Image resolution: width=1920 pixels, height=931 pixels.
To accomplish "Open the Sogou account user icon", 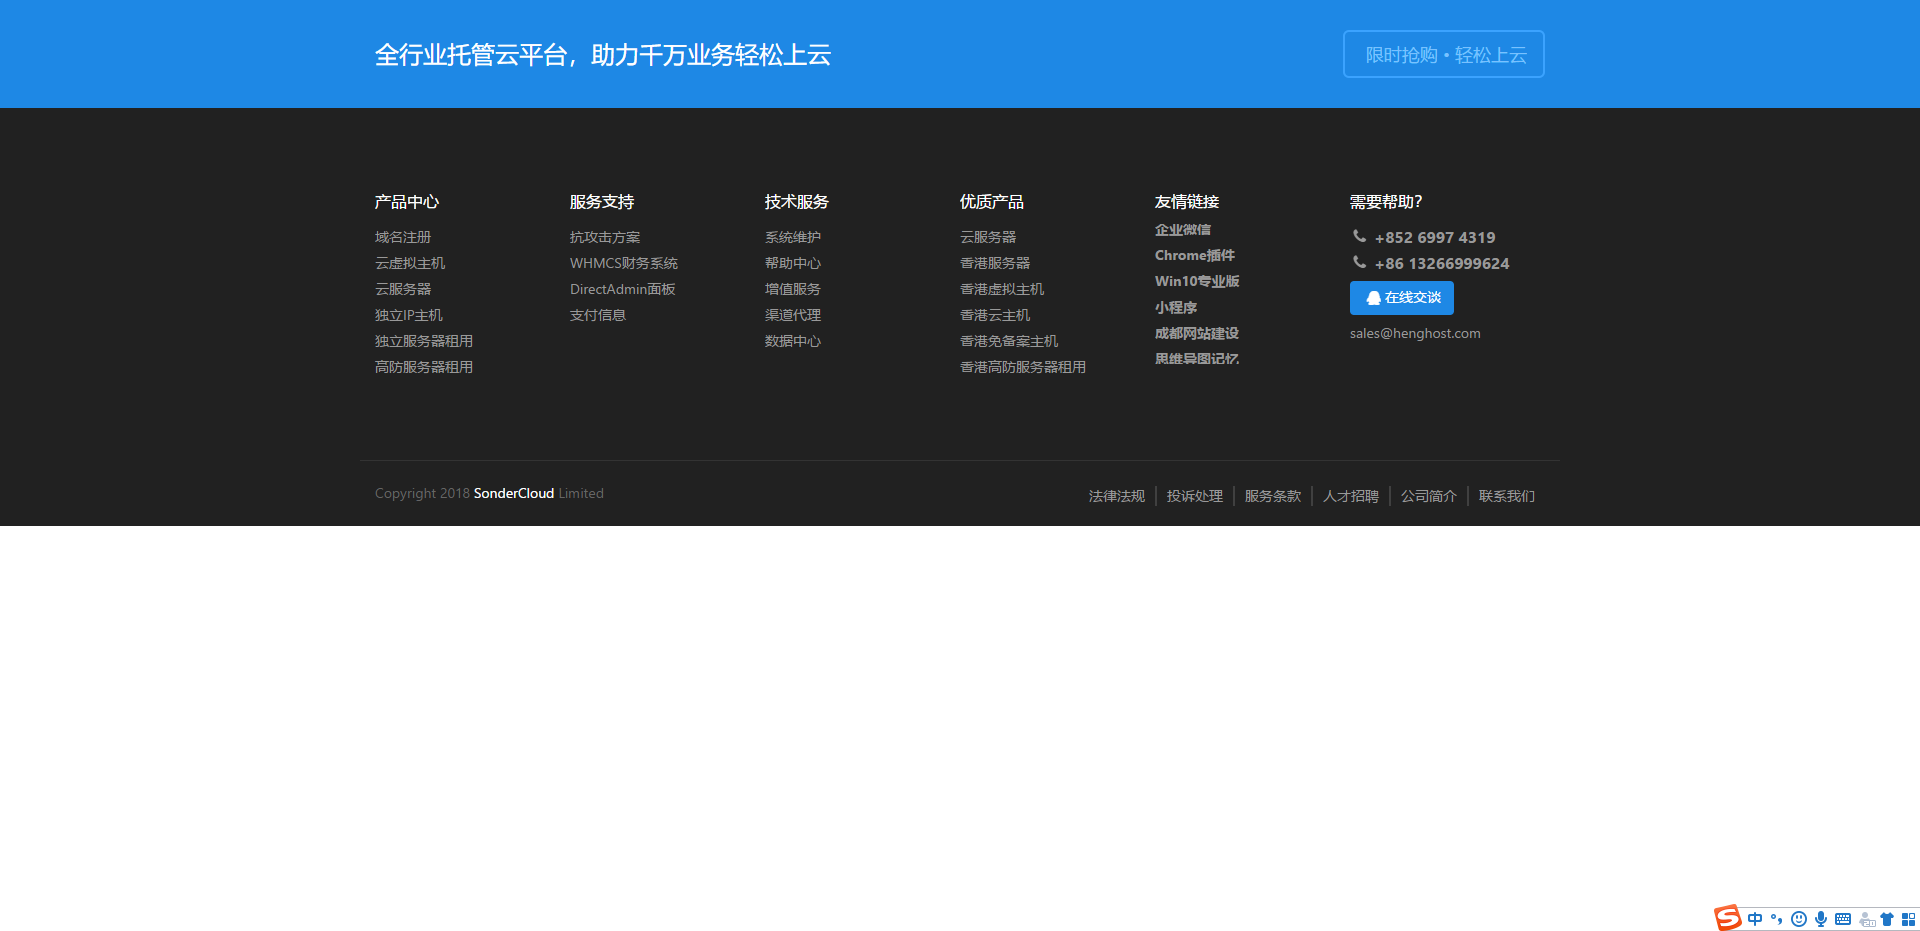I will [x=1866, y=919].
